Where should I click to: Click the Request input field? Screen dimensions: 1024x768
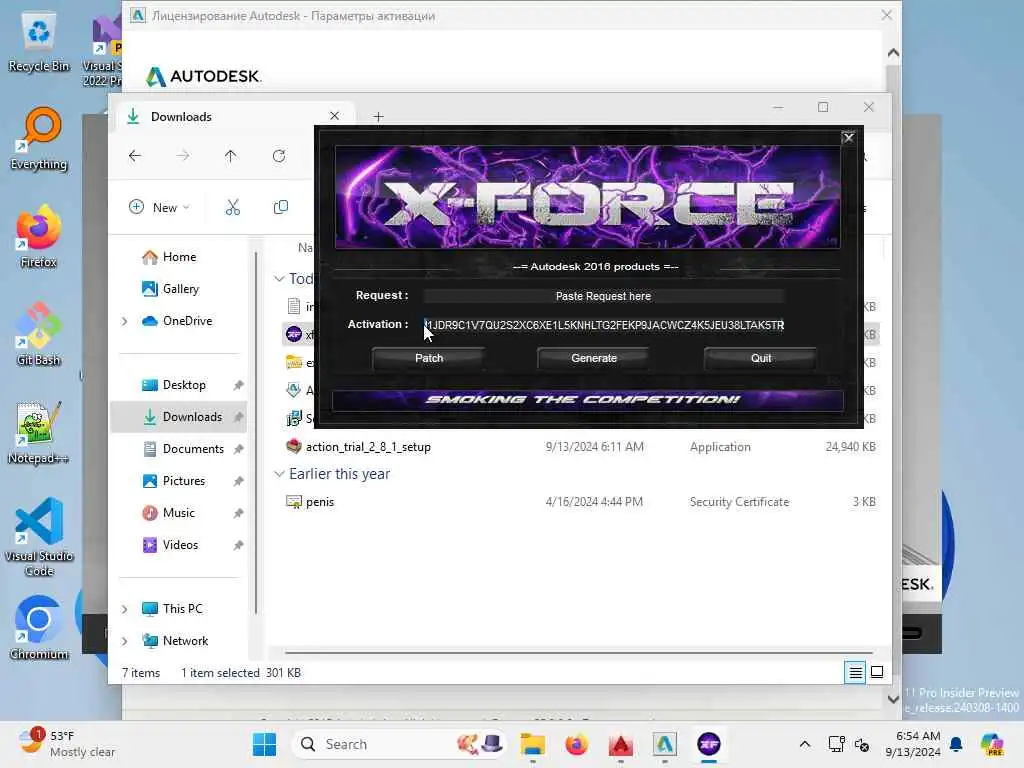603,296
